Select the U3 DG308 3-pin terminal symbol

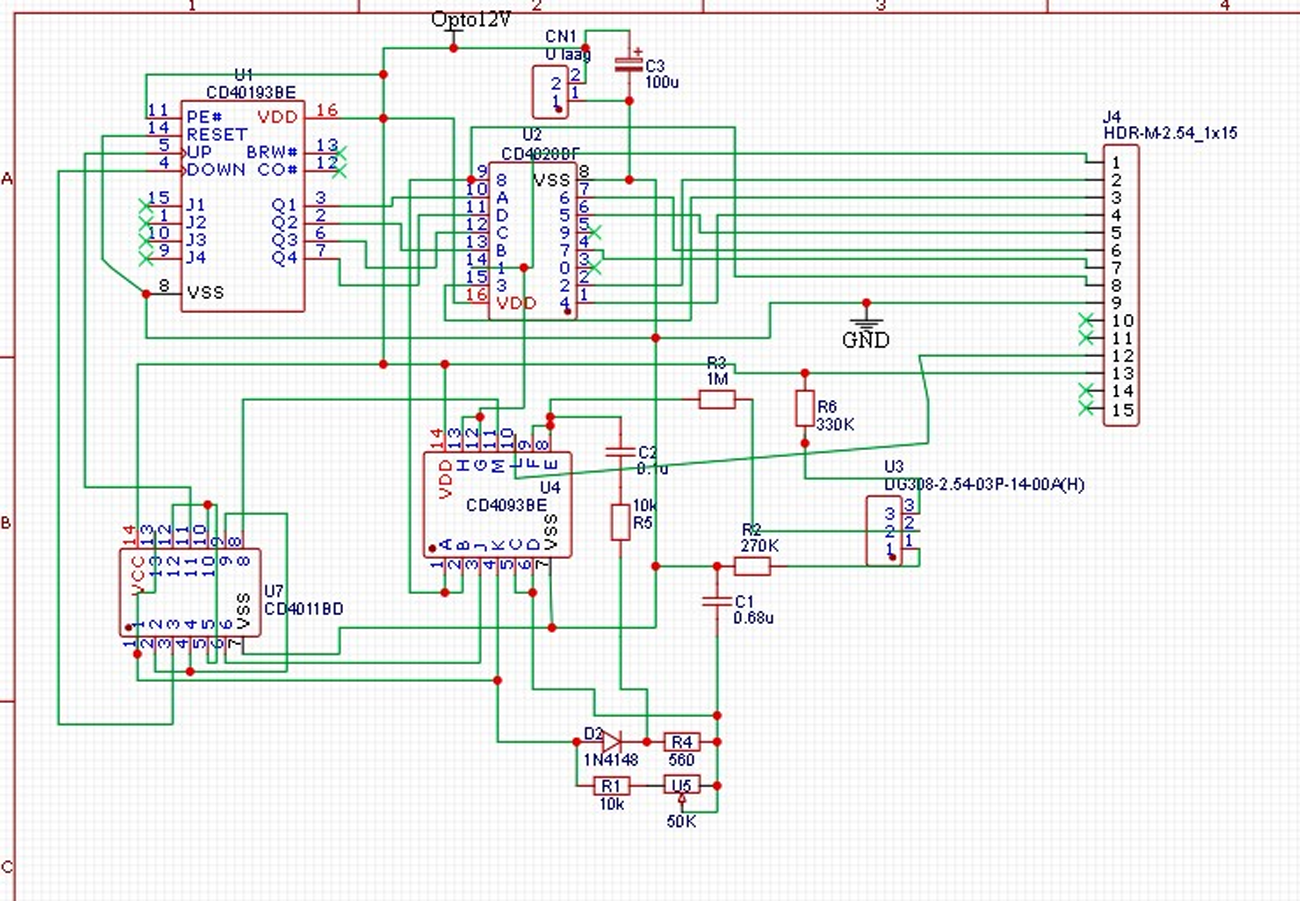pos(884,531)
